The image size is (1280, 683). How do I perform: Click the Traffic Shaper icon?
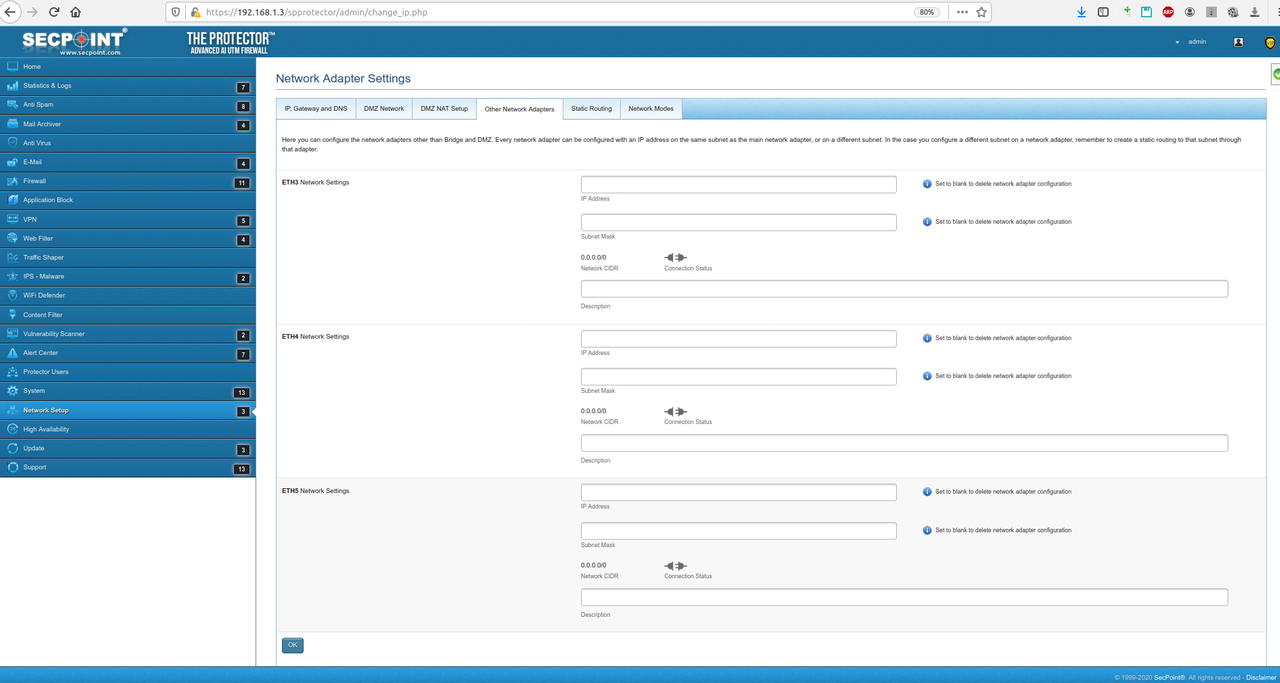point(13,257)
